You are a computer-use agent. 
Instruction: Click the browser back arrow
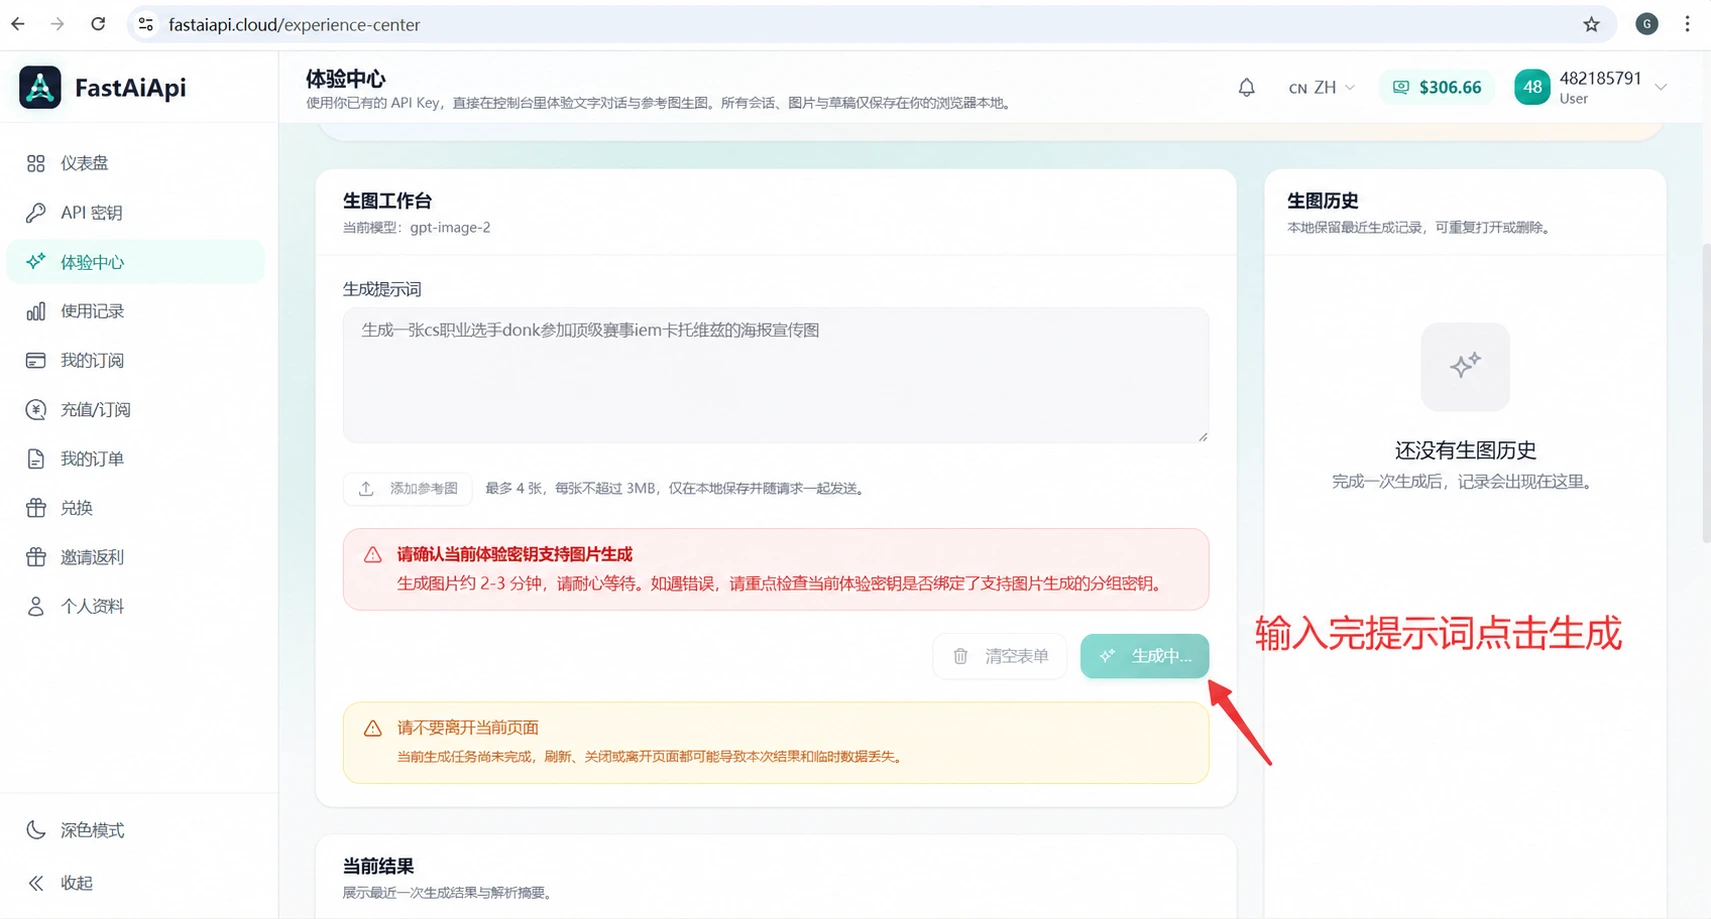click(x=18, y=24)
